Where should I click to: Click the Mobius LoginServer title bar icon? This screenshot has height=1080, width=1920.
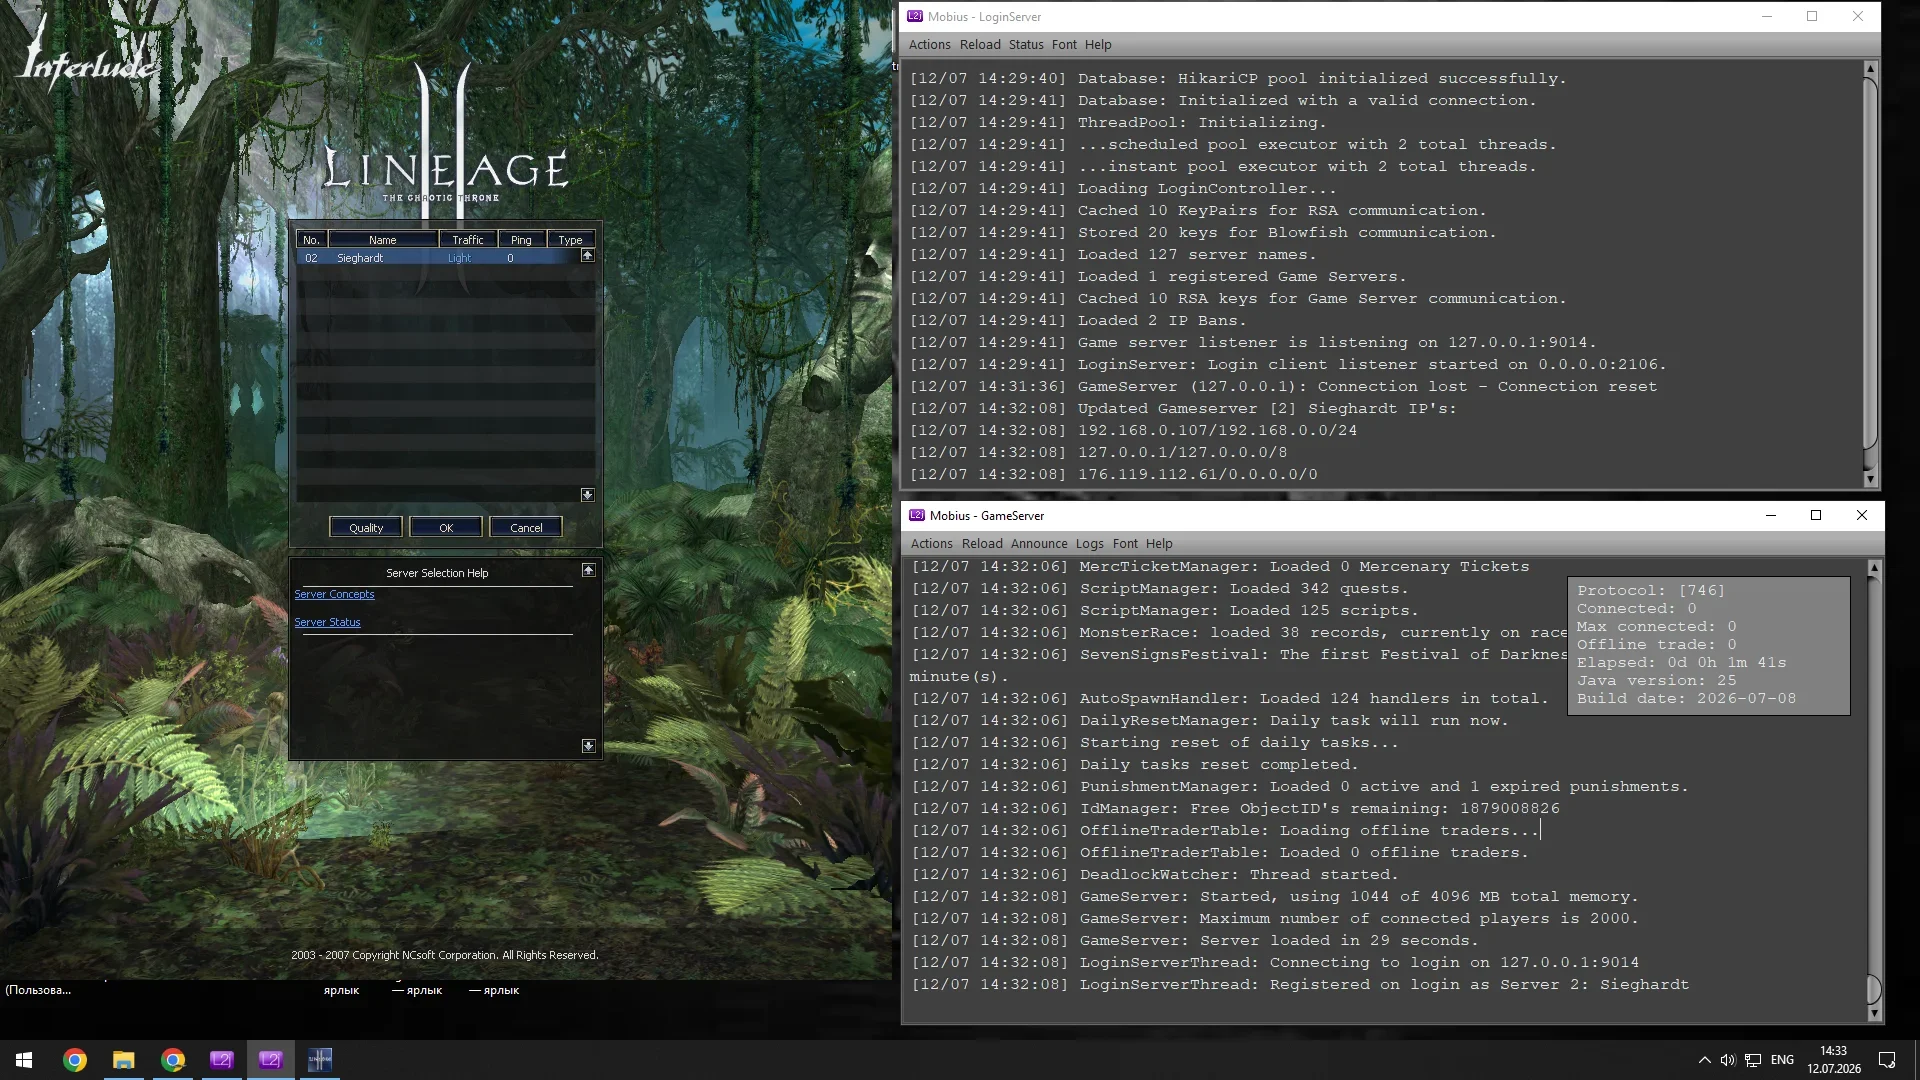pyautogui.click(x=915, y=17)
